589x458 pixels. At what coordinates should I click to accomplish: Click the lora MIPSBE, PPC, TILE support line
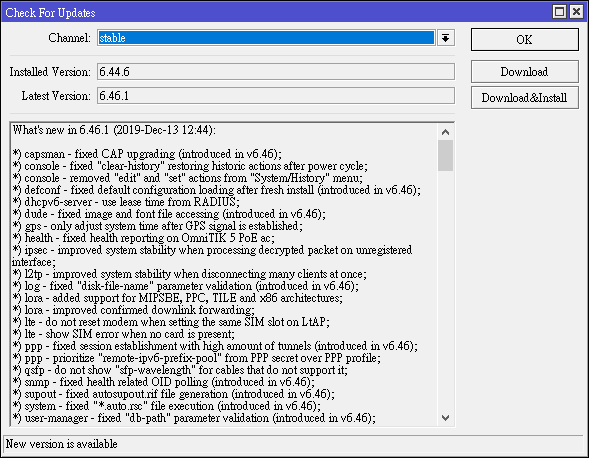pyautogui.click(x=178, y=298)
